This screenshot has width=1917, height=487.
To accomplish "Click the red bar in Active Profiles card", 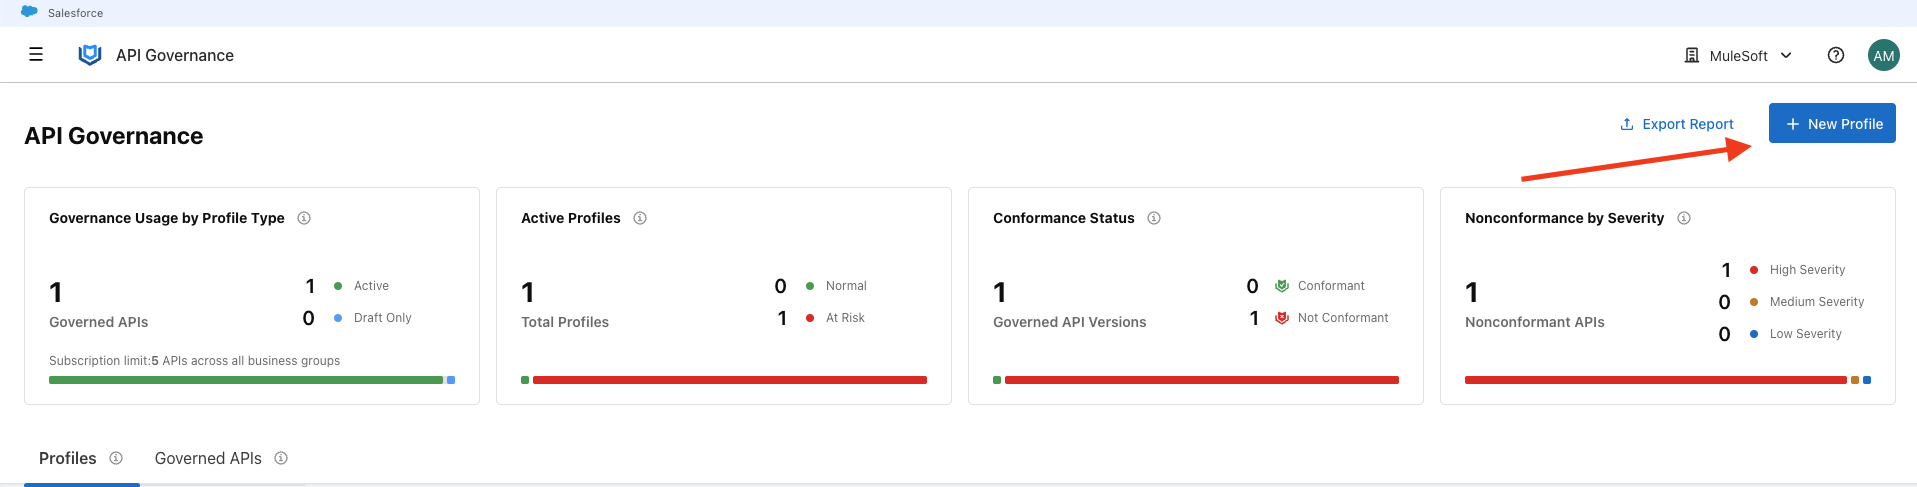I will (729, 380).
